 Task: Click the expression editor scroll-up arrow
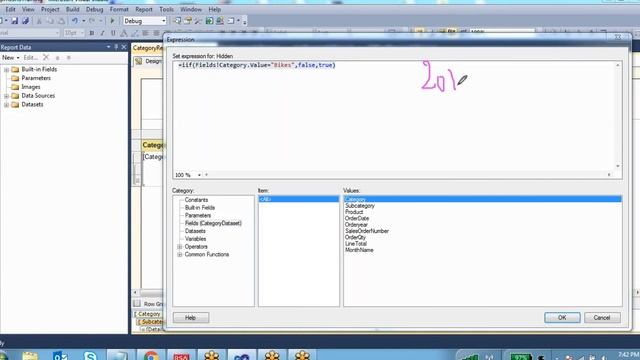[x=618, y=65]
